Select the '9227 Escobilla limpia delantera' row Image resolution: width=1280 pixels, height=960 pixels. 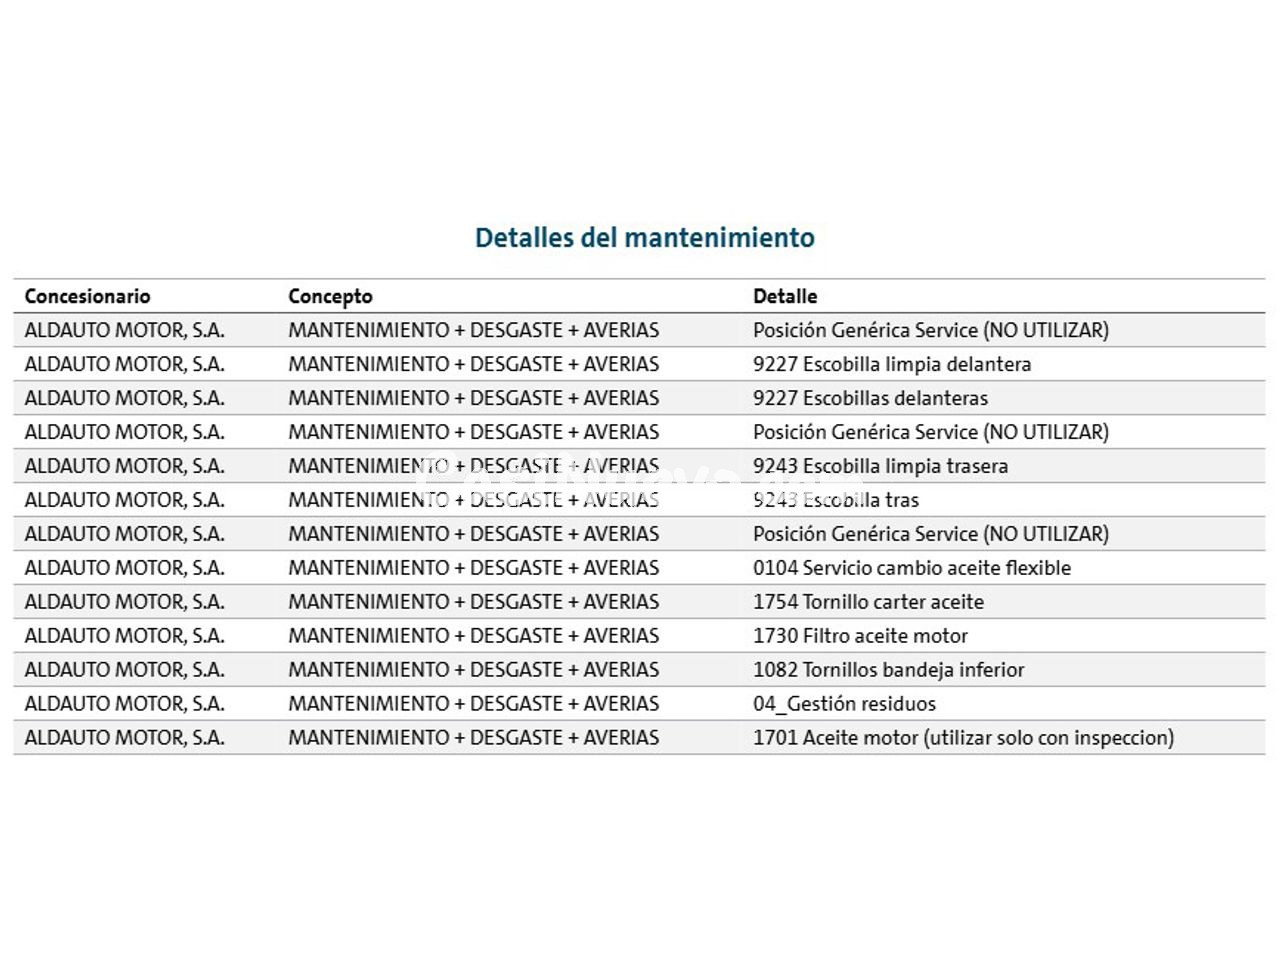(x=891, y=364)
